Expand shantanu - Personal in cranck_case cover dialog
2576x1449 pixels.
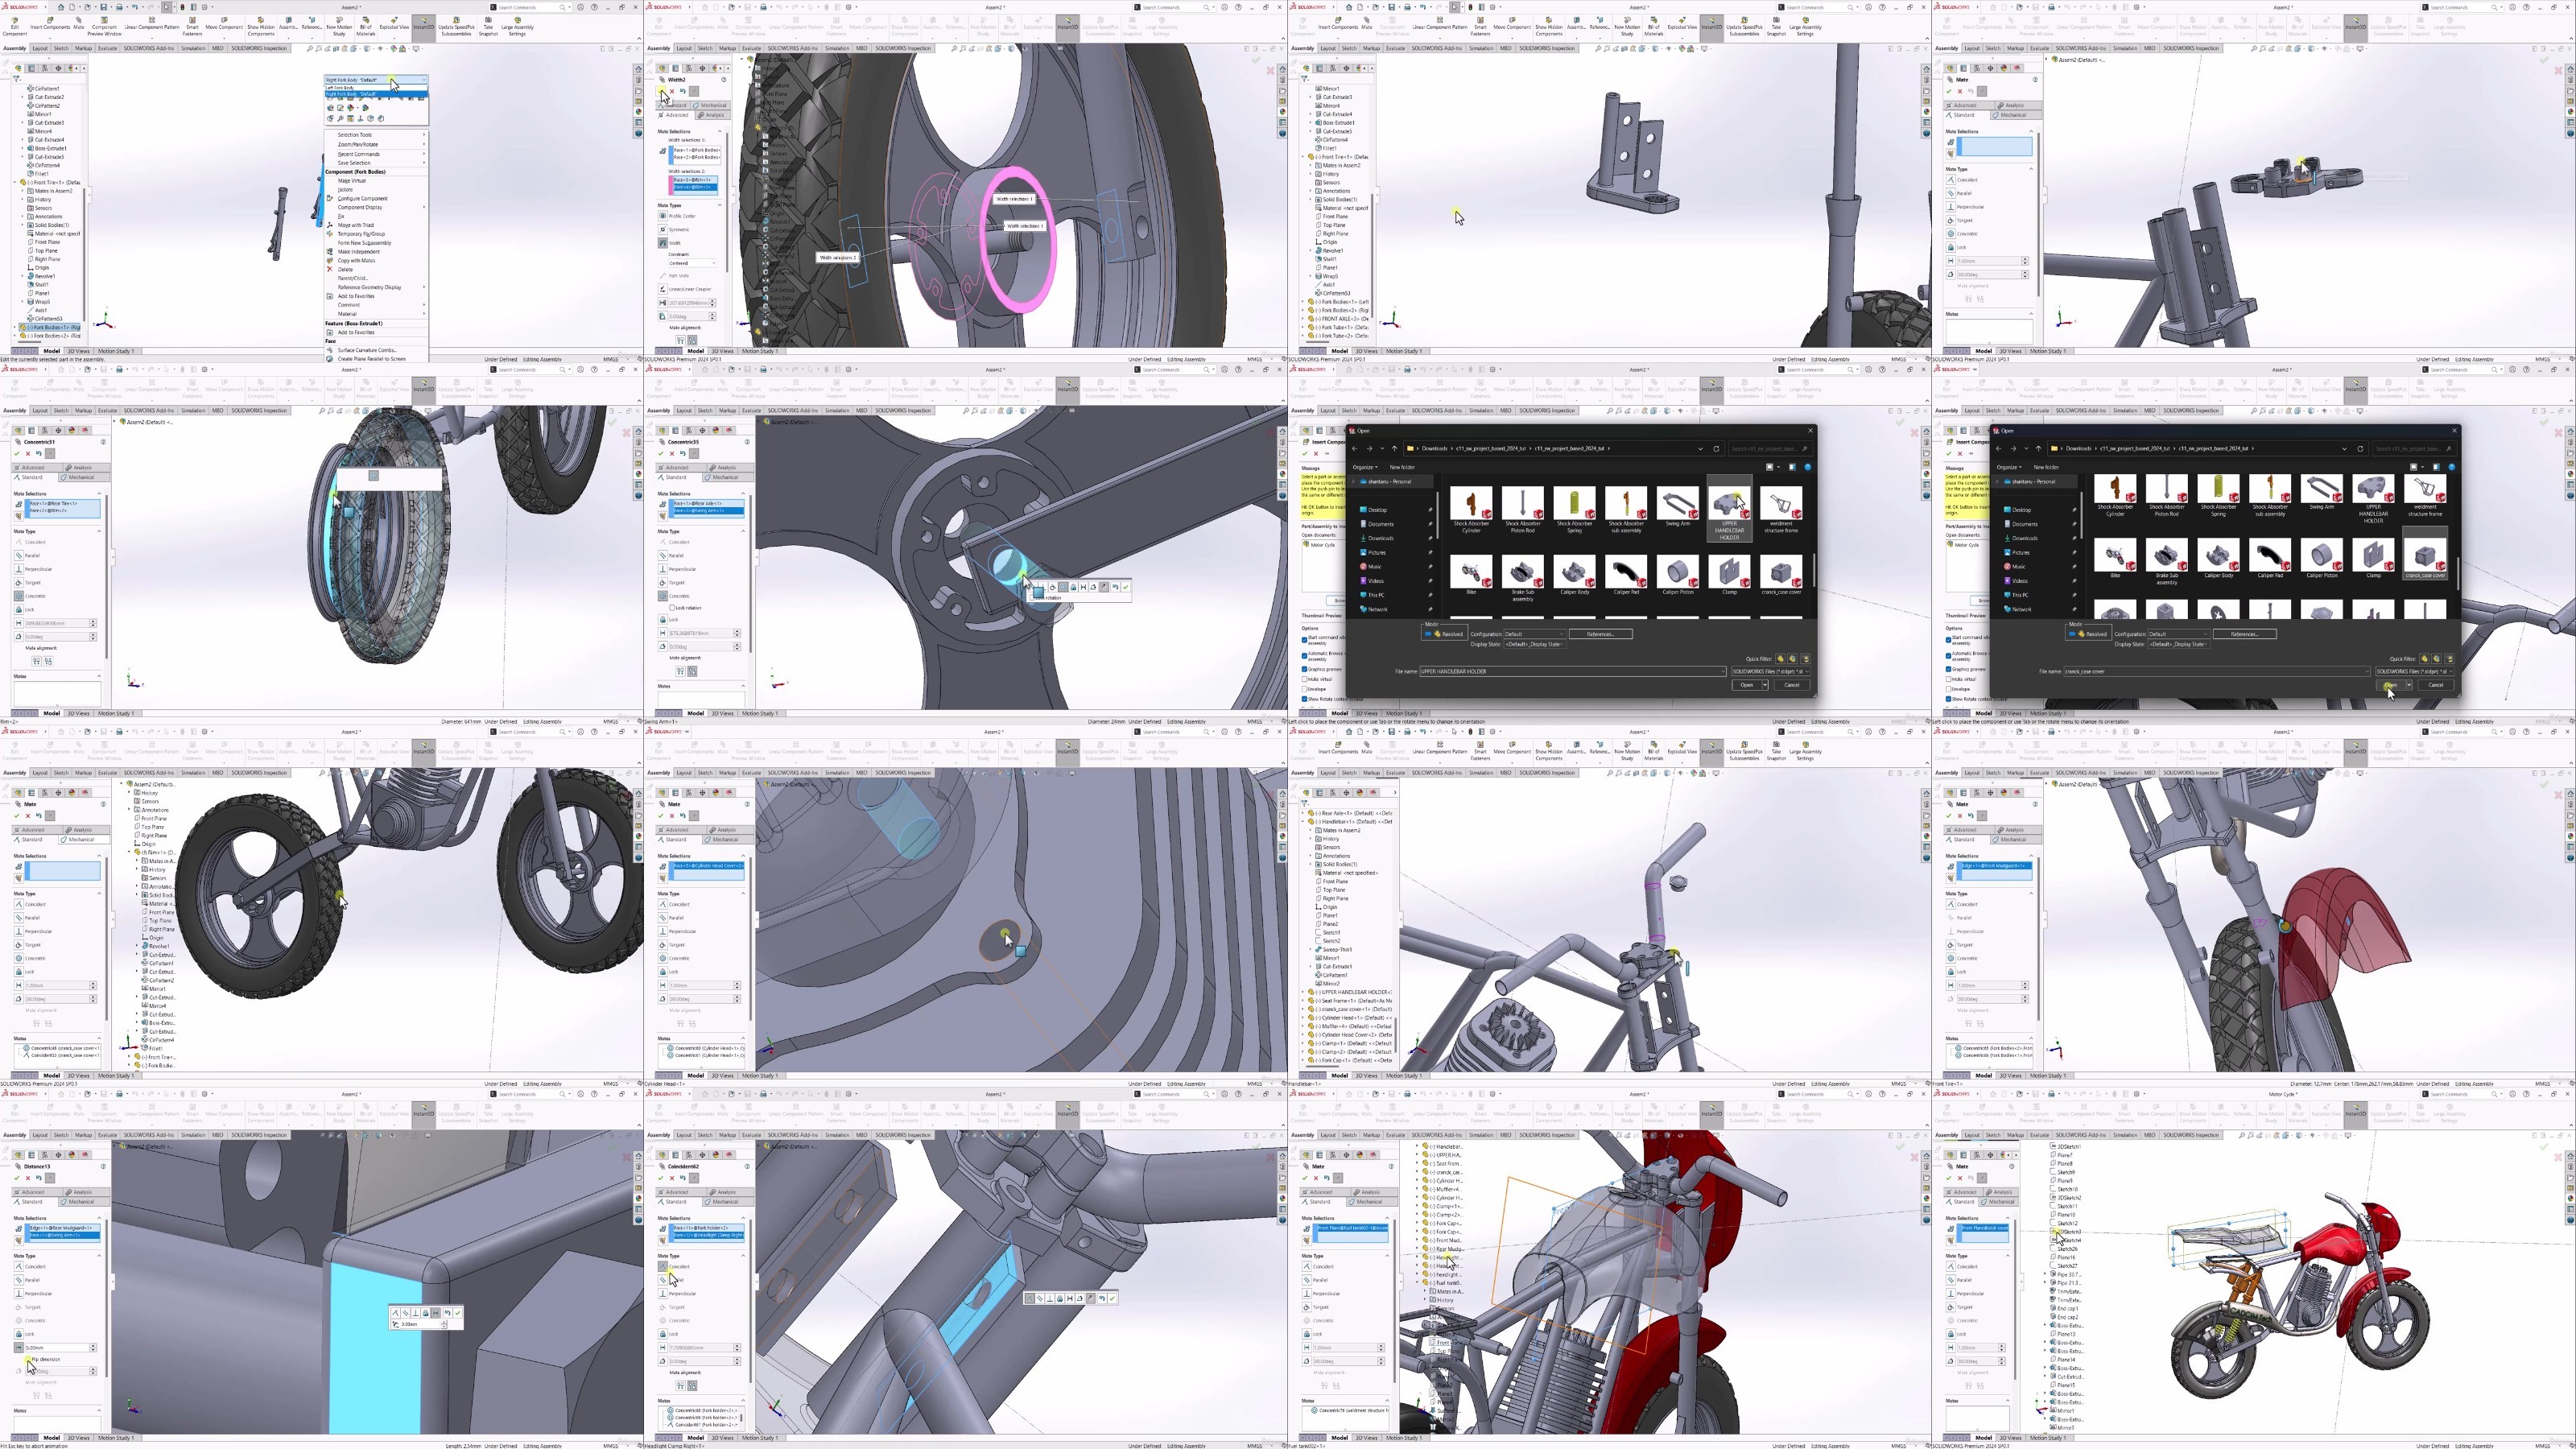tap(1997, 482)
